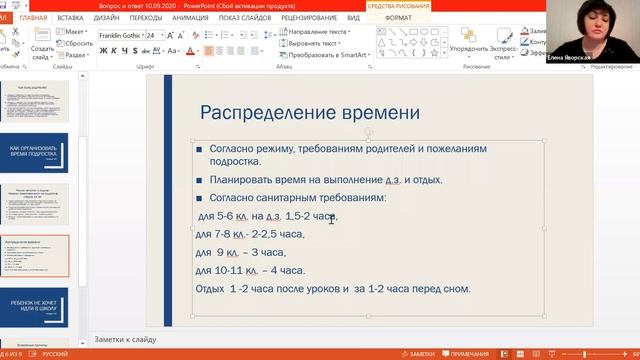
Task: Toggle text shadow with the S button
Action: 135,51
